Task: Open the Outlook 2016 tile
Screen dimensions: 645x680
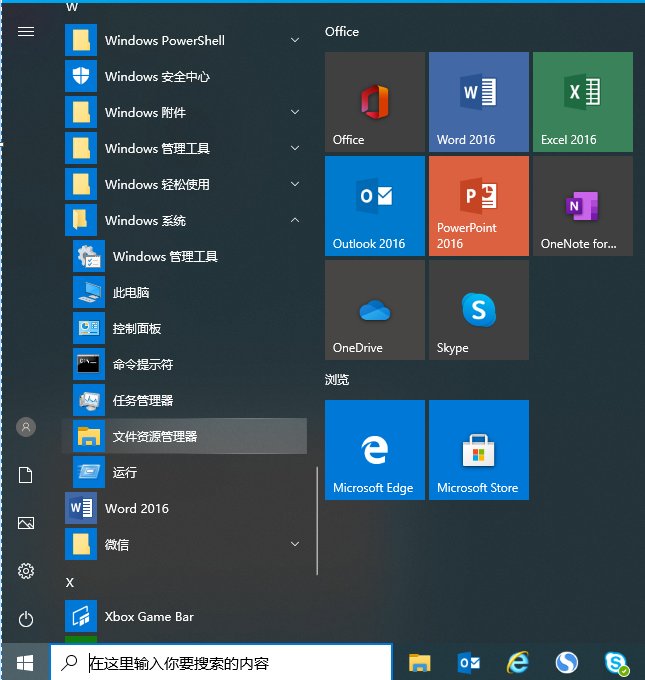Action: click(374, 205)
